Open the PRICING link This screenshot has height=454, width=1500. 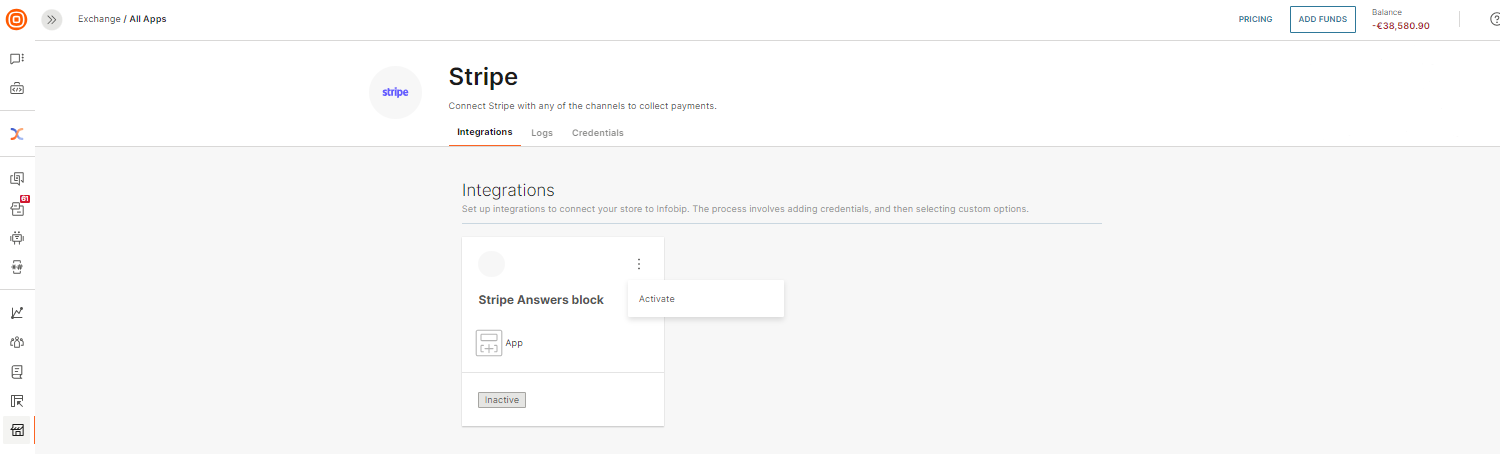[1255, 19]
